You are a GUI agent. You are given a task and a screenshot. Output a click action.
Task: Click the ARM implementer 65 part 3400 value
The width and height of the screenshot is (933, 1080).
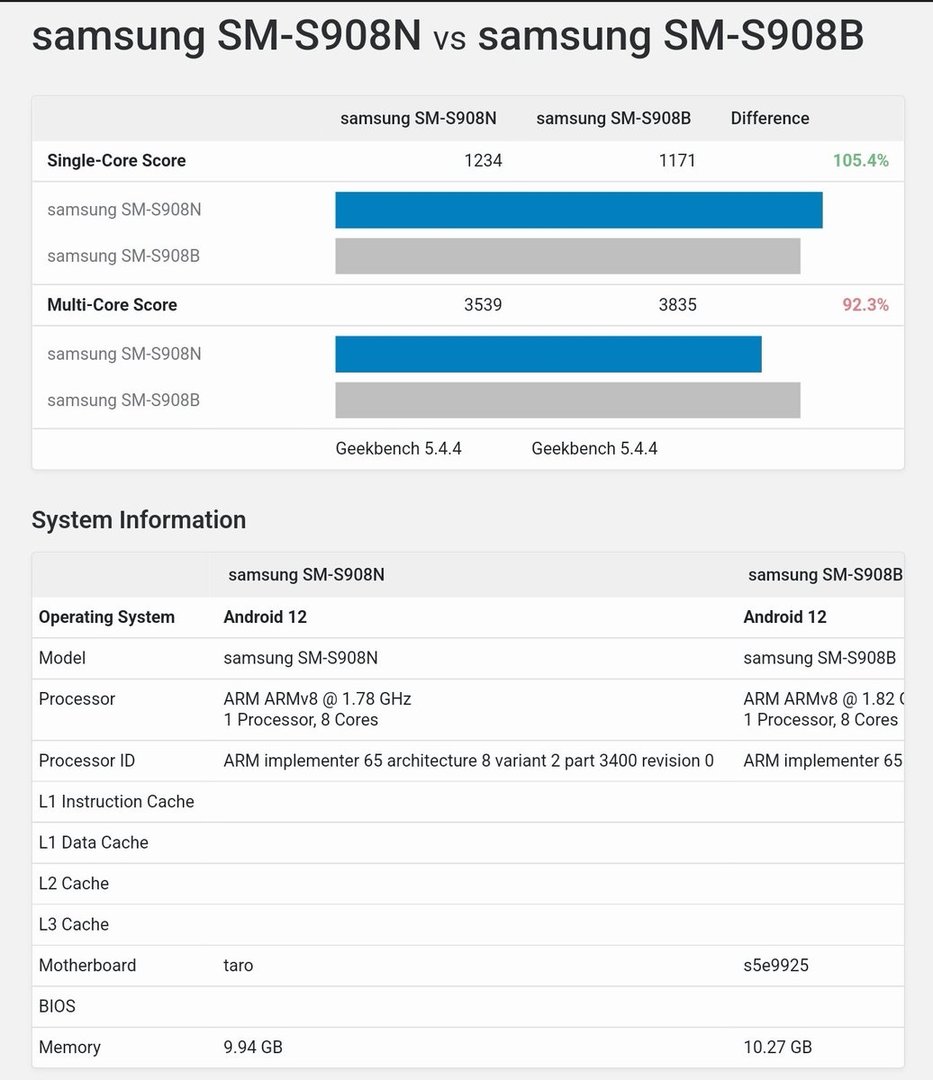point(468,760)
